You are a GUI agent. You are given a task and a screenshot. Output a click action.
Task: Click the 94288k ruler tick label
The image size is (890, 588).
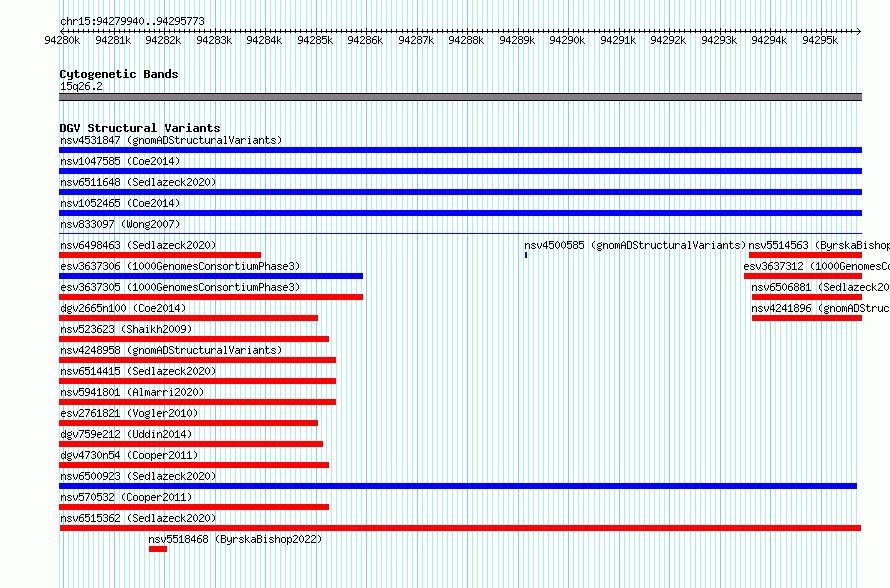point(466,40)
